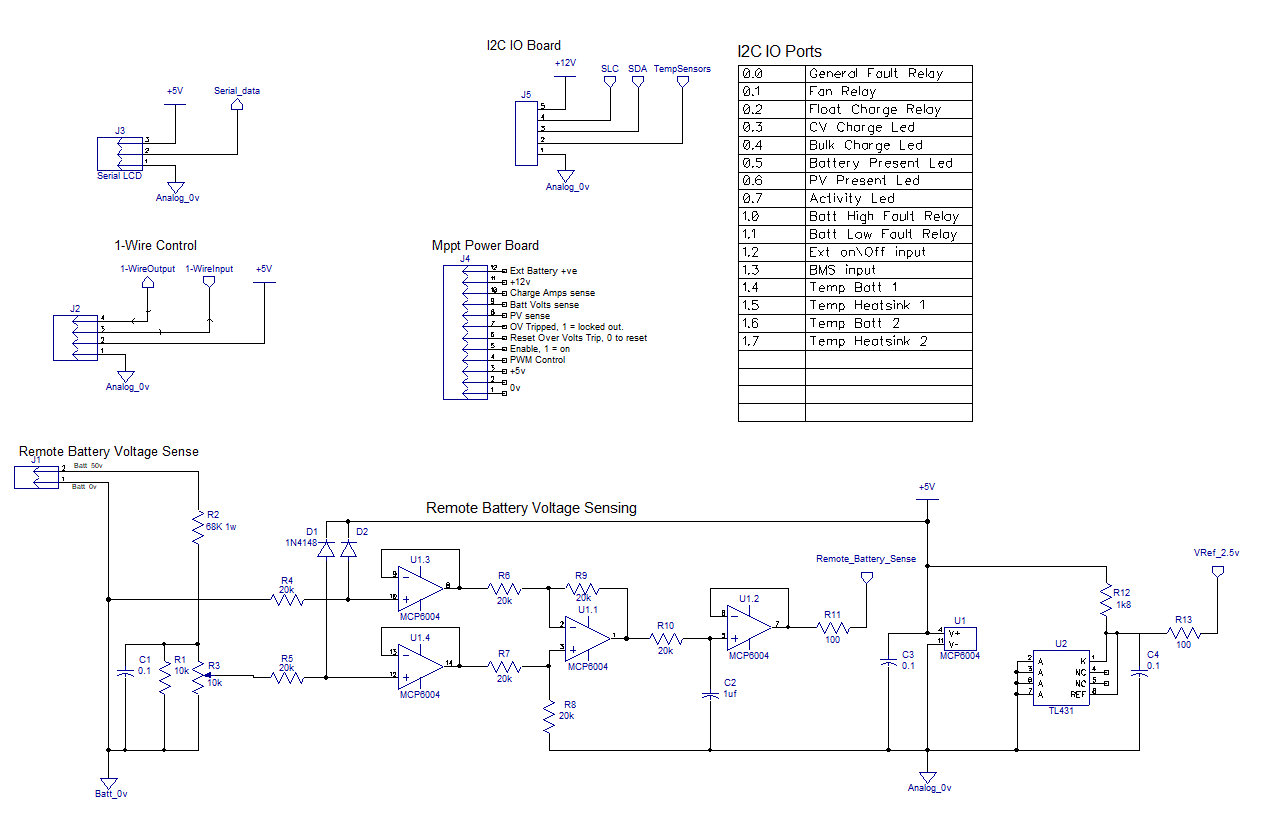Select the J3 Serial LCD connector

121,153
